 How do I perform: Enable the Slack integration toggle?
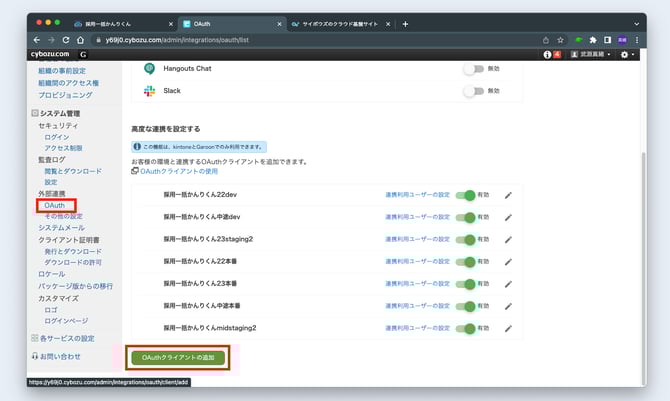[x=473, y=91]
